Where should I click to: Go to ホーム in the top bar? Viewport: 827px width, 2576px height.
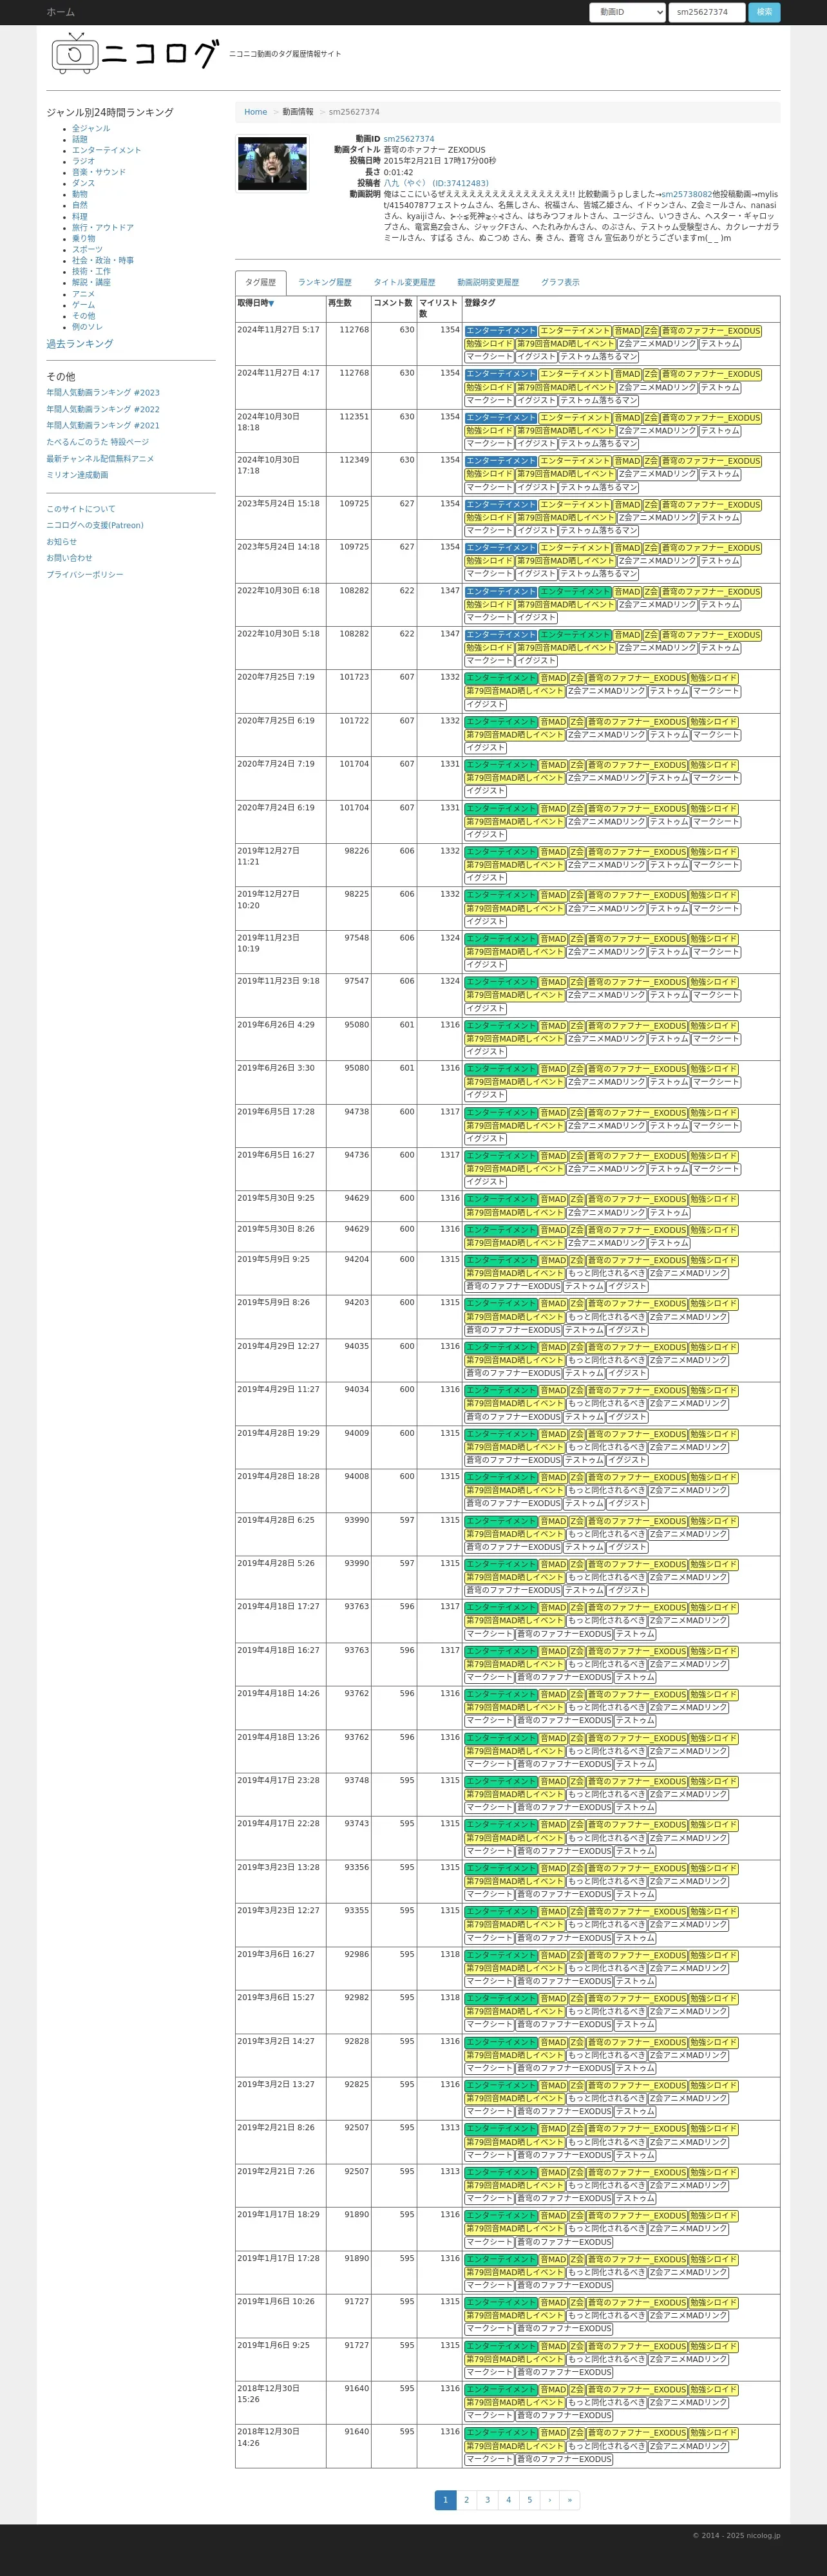pos(60,12)
